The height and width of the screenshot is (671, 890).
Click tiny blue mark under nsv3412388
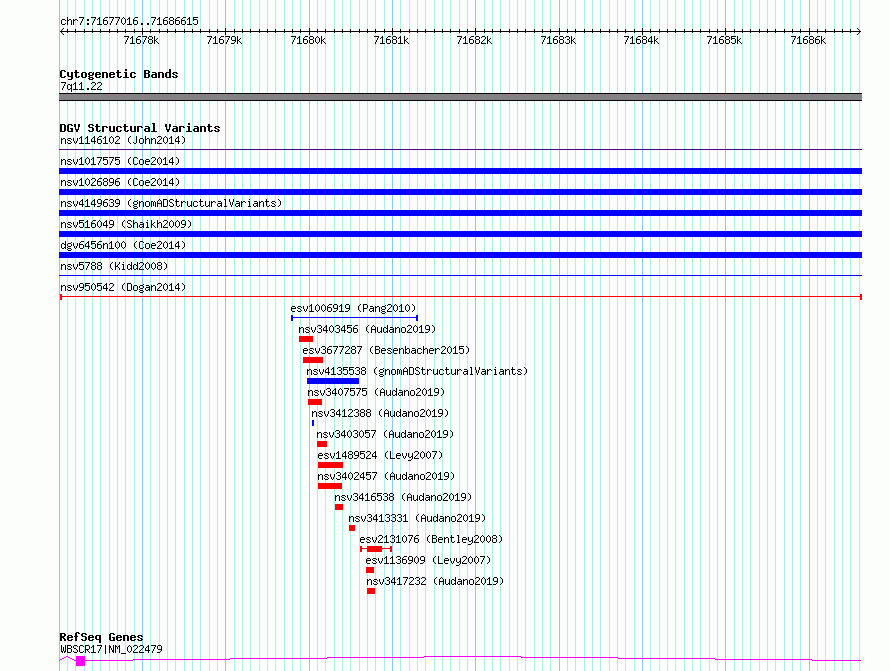coord(313,423)
